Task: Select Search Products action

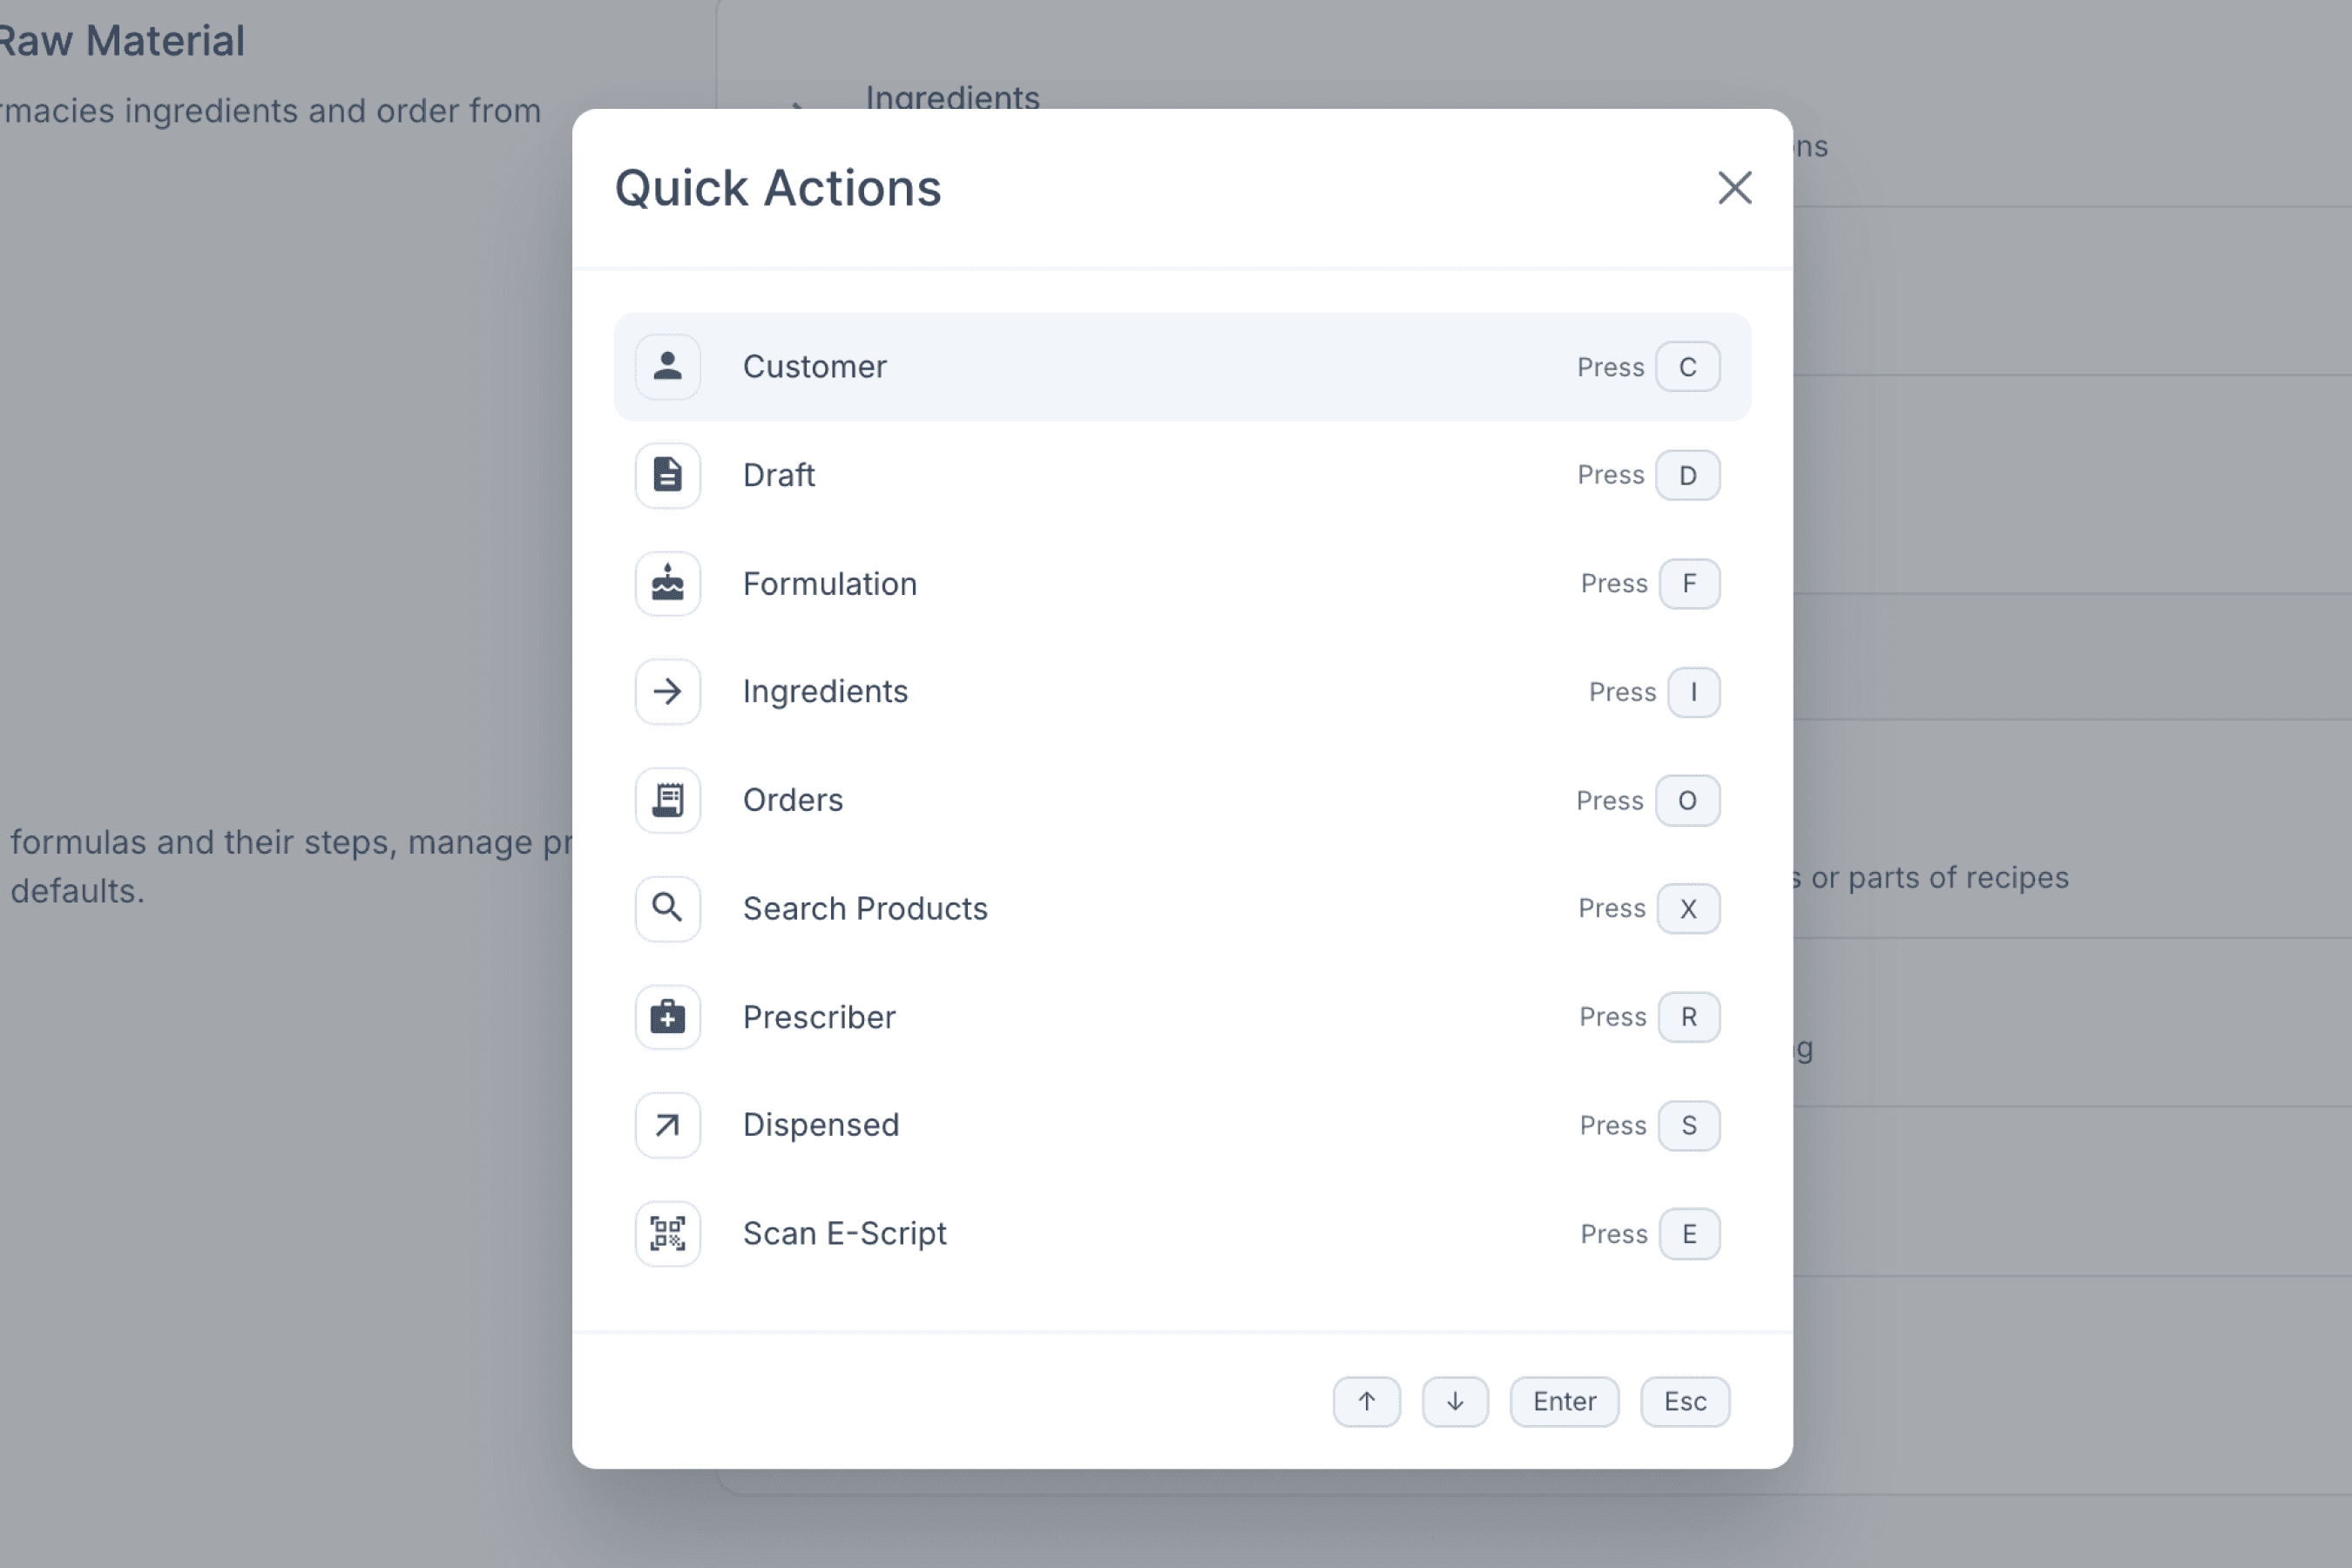Action: (x=1182, y=909)
